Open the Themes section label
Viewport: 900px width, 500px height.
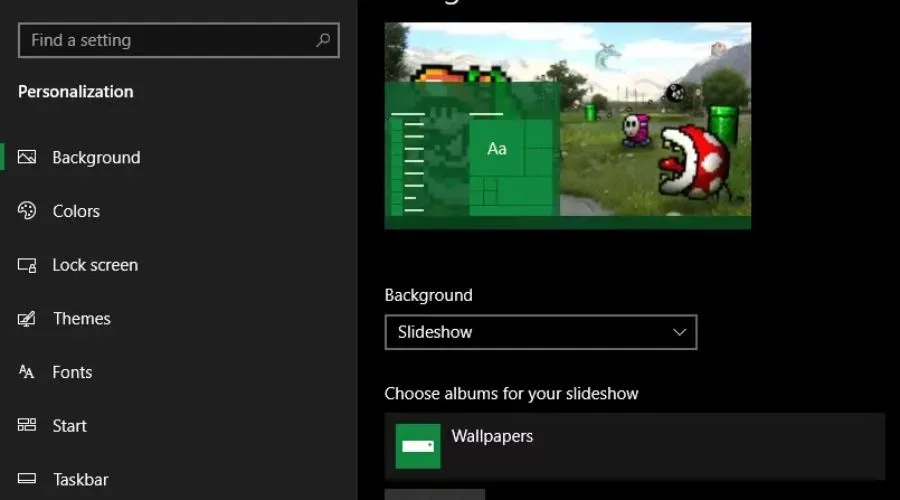click(x=81, y=319)
